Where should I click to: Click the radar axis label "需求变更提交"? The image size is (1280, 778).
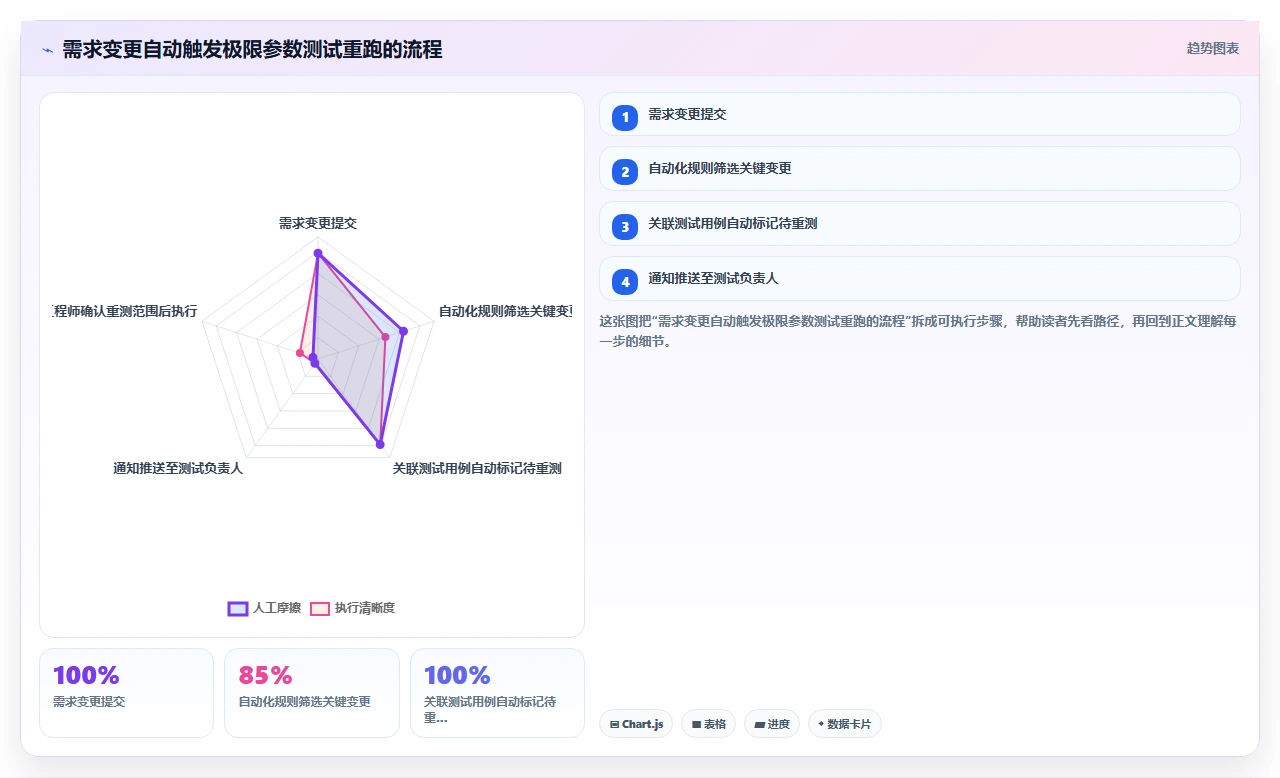point(318,223)
